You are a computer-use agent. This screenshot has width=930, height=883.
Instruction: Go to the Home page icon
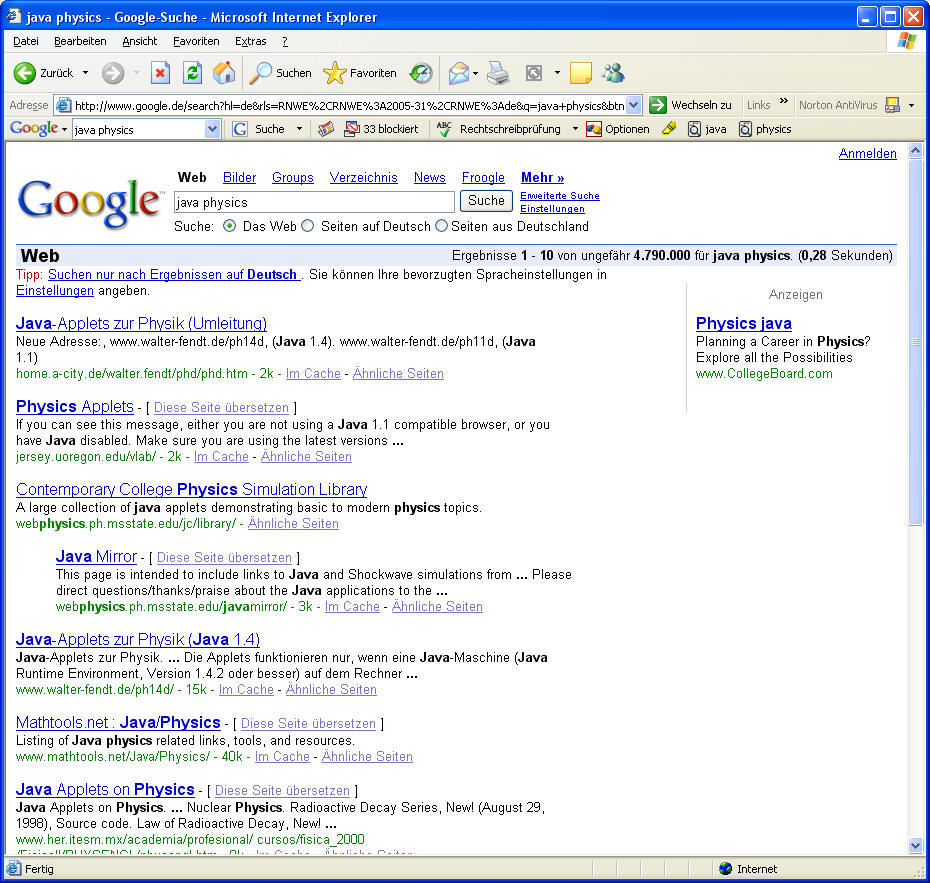(224, 73)
